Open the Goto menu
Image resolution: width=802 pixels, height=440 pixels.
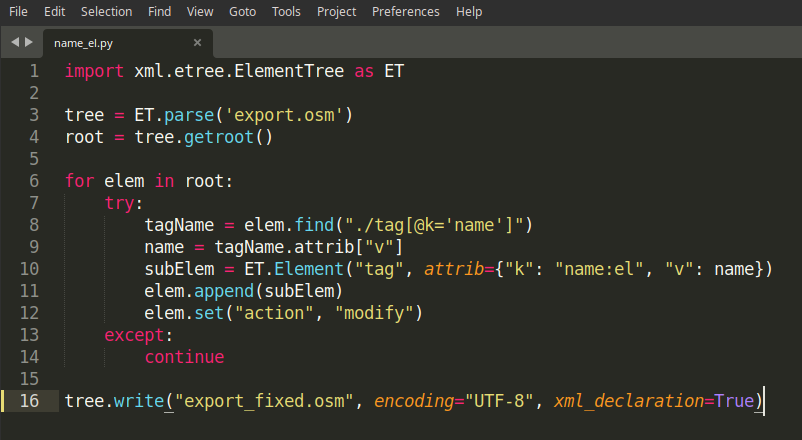click(x=242, y=12)
